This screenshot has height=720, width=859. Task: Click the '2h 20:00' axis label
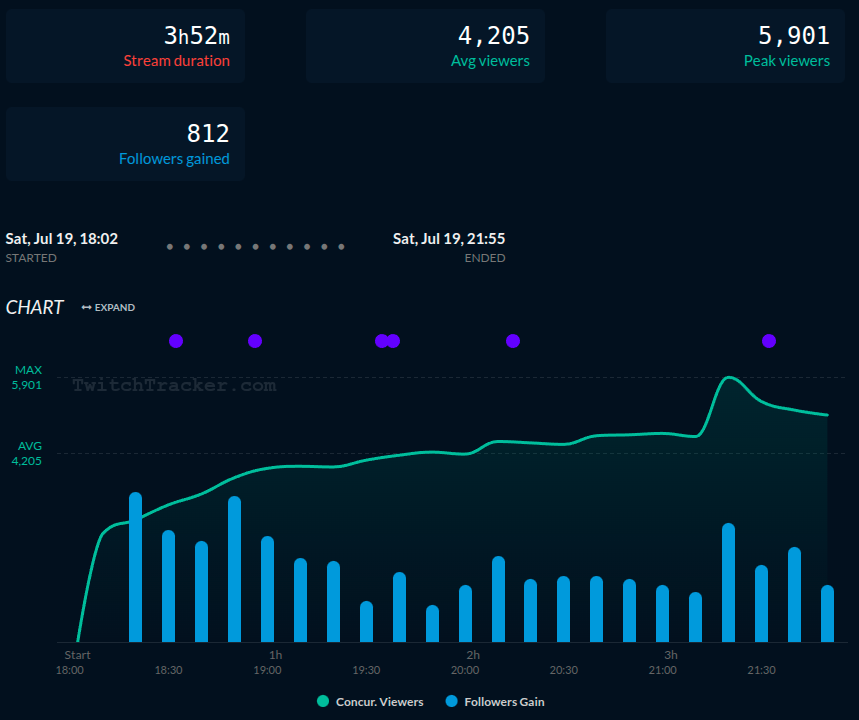(x=465, y=662)
